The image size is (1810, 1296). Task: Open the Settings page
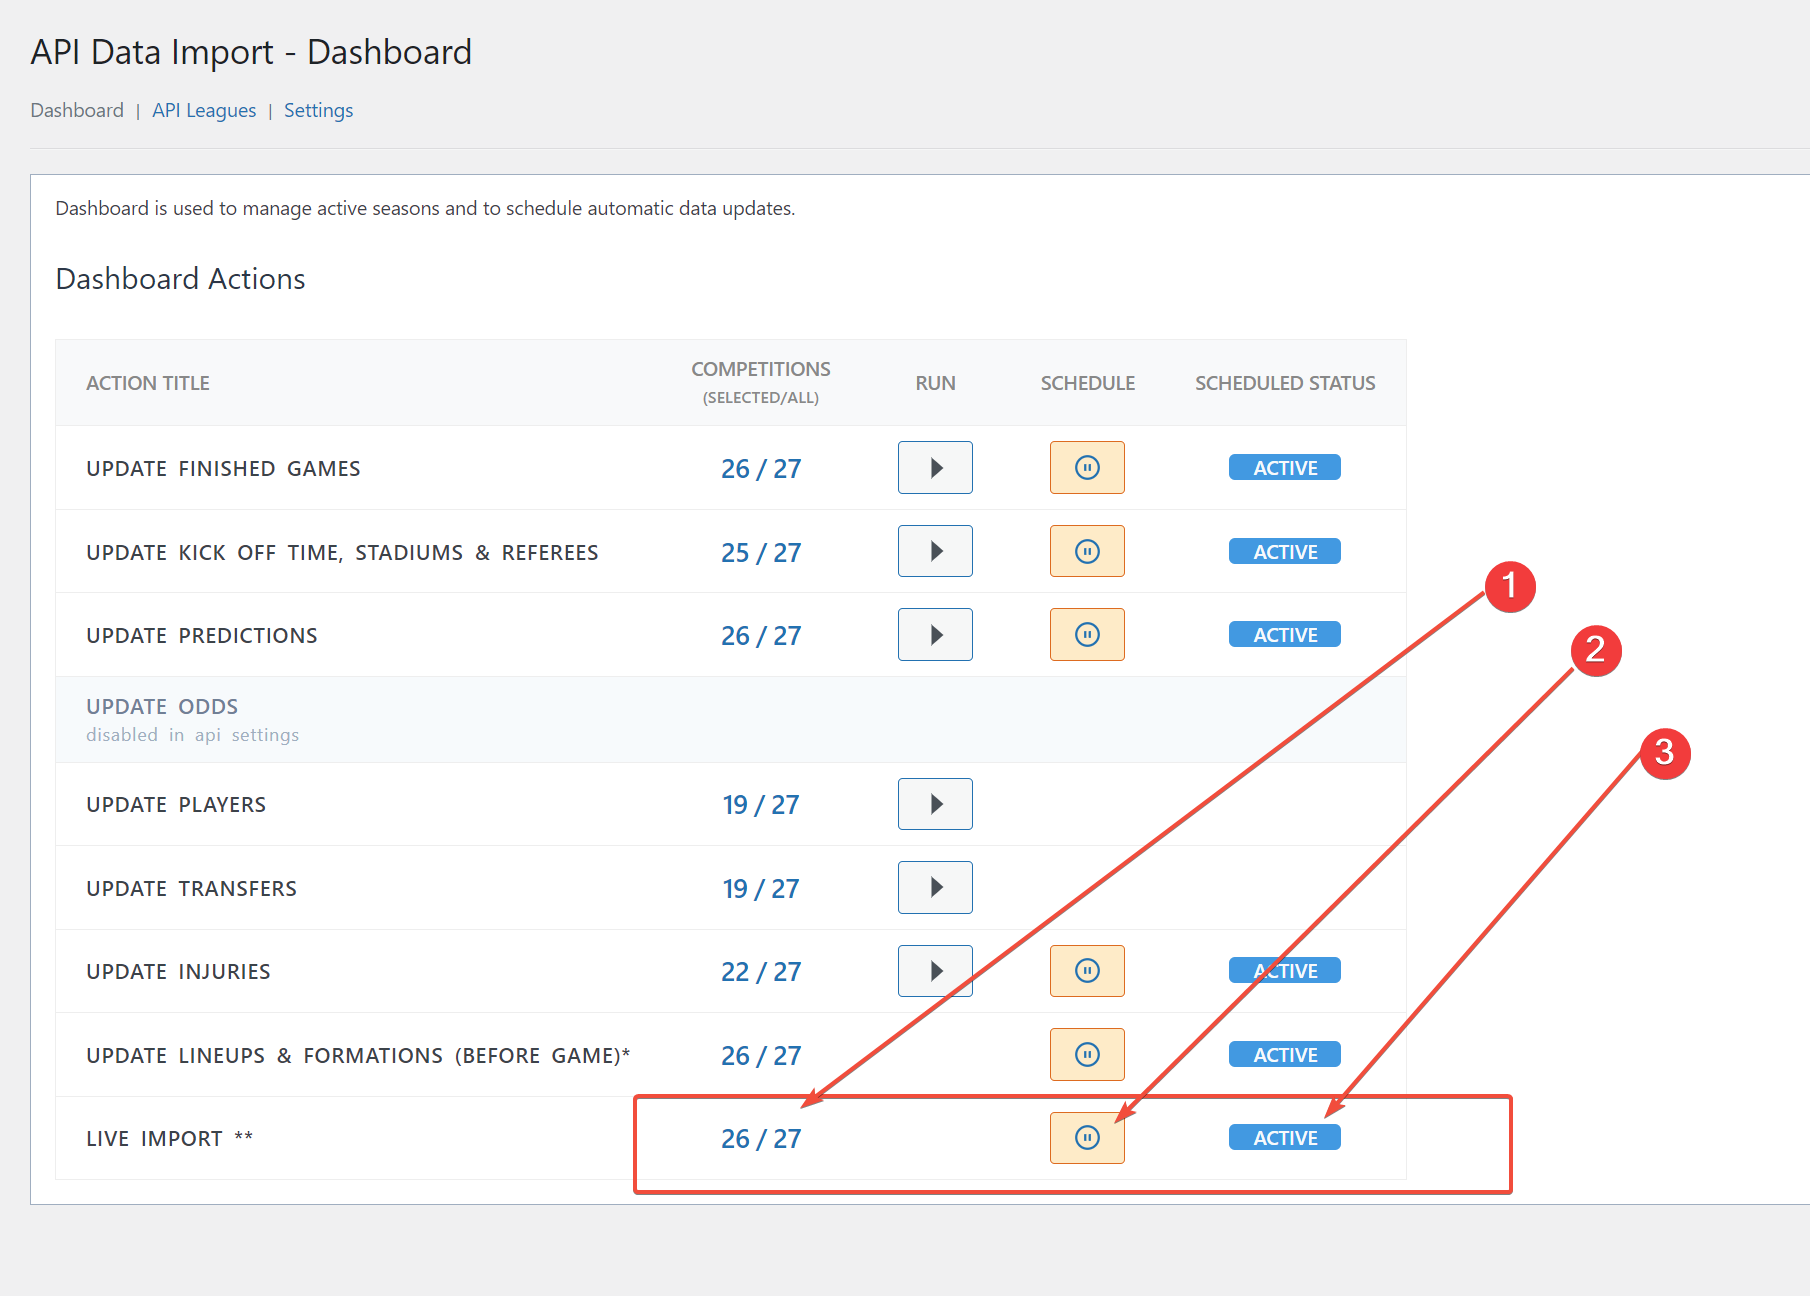tap(318, 110)
